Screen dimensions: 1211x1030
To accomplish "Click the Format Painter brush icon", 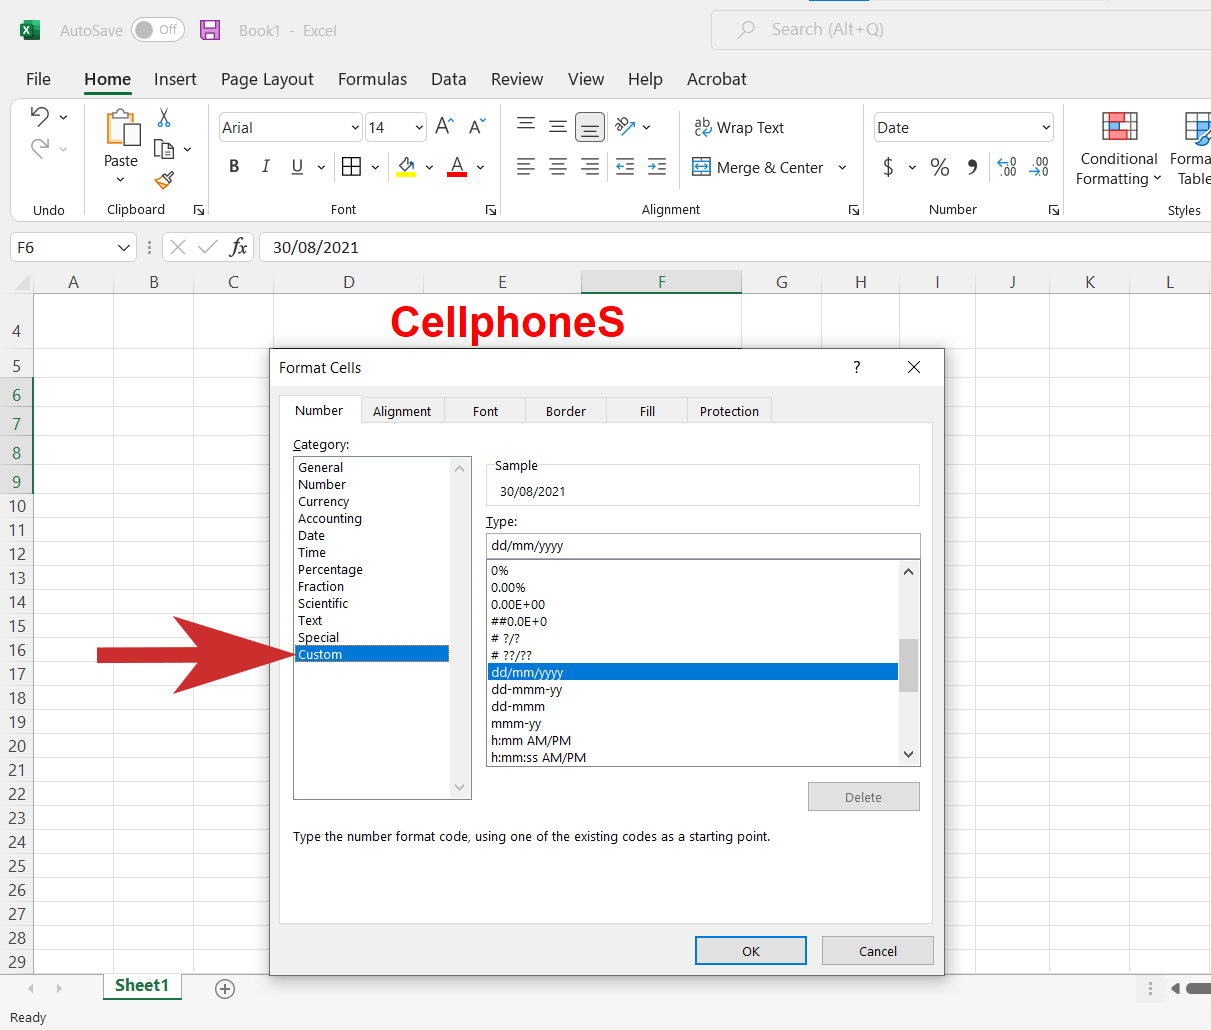I will (x=164, y=180).
